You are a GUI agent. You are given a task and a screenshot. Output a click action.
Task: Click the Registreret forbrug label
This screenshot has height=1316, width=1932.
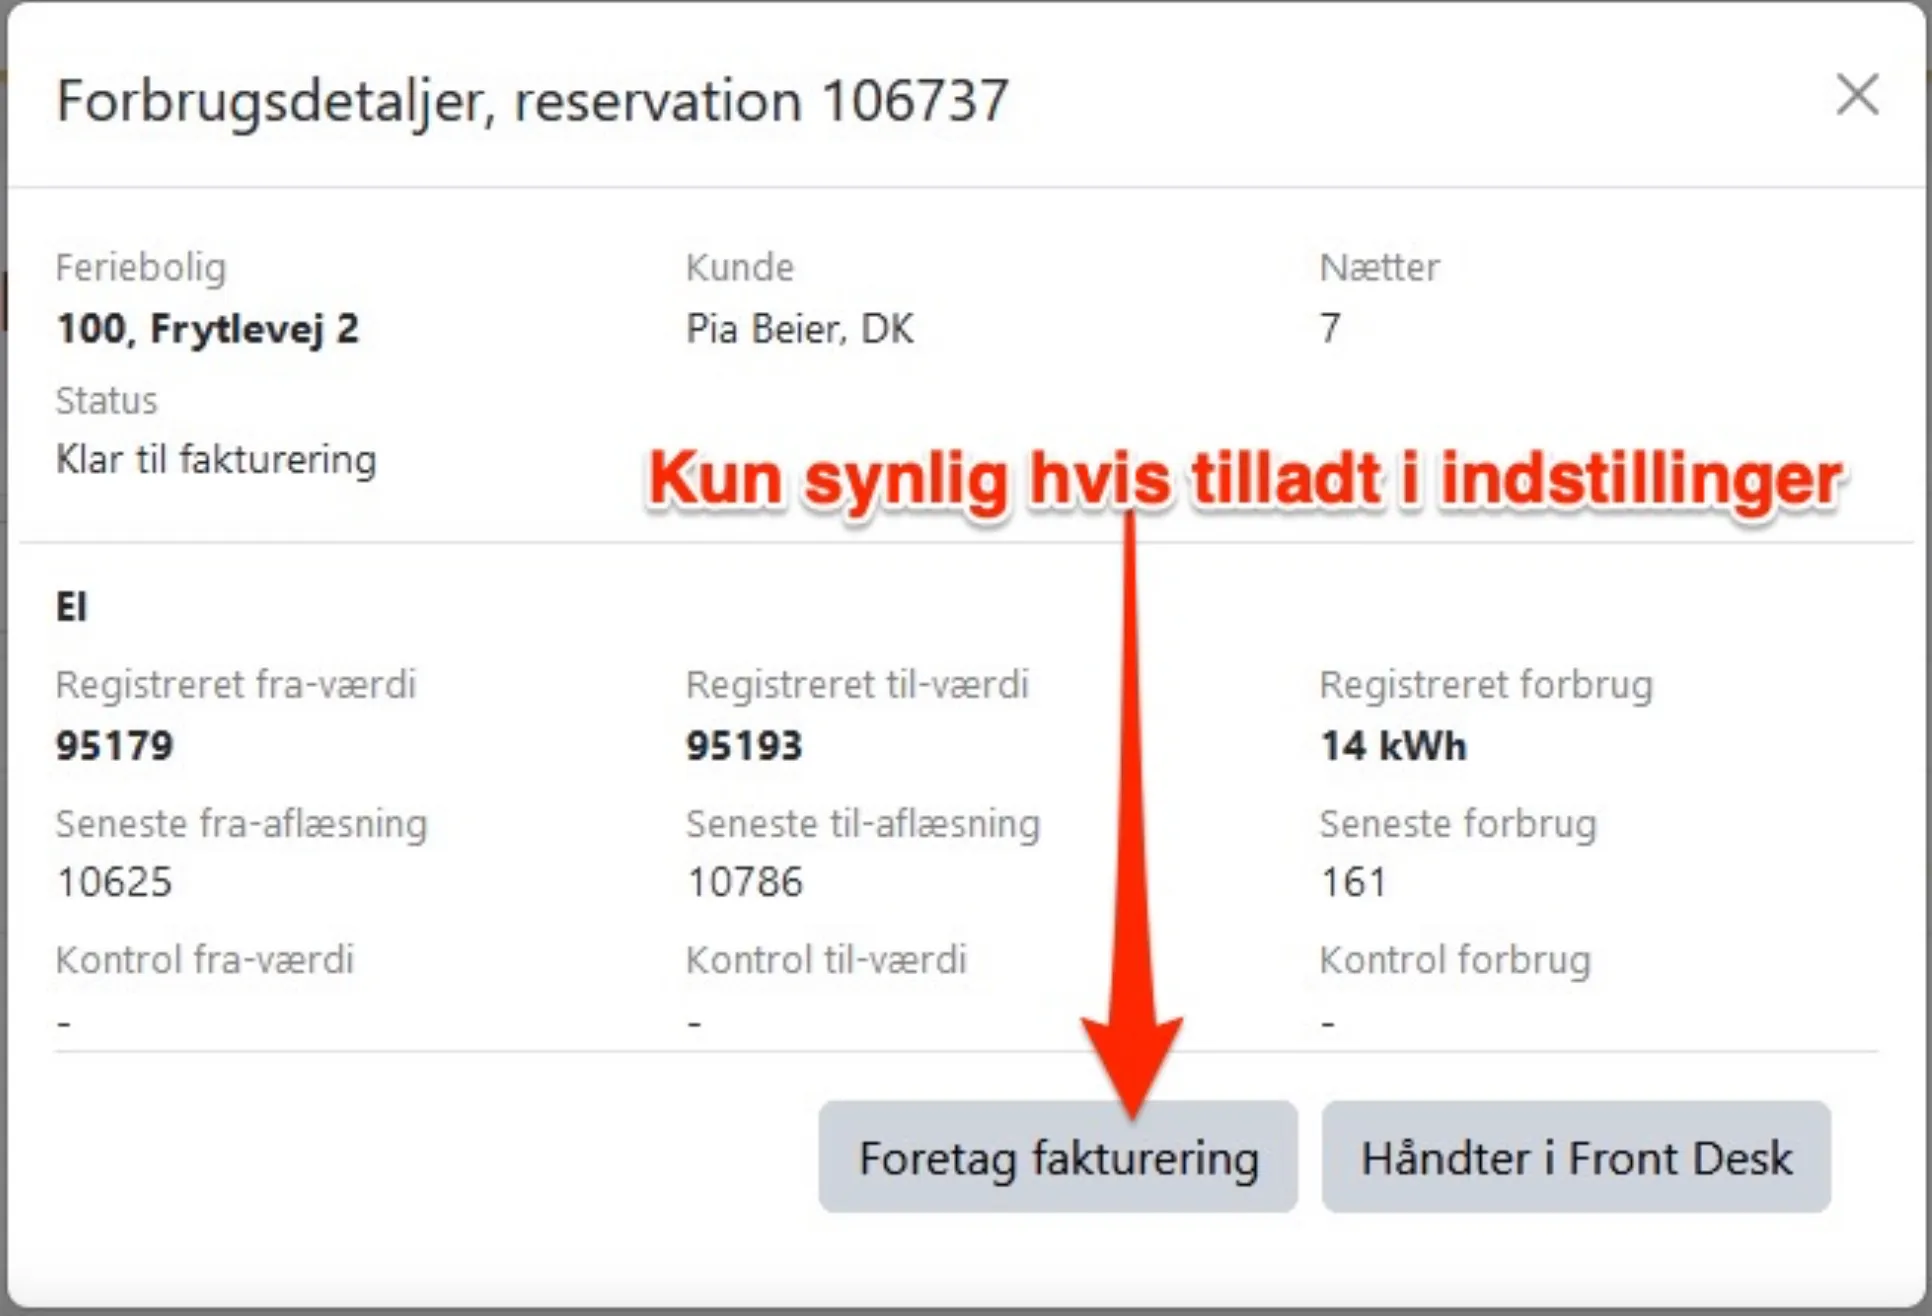(x=1486, y=685)
